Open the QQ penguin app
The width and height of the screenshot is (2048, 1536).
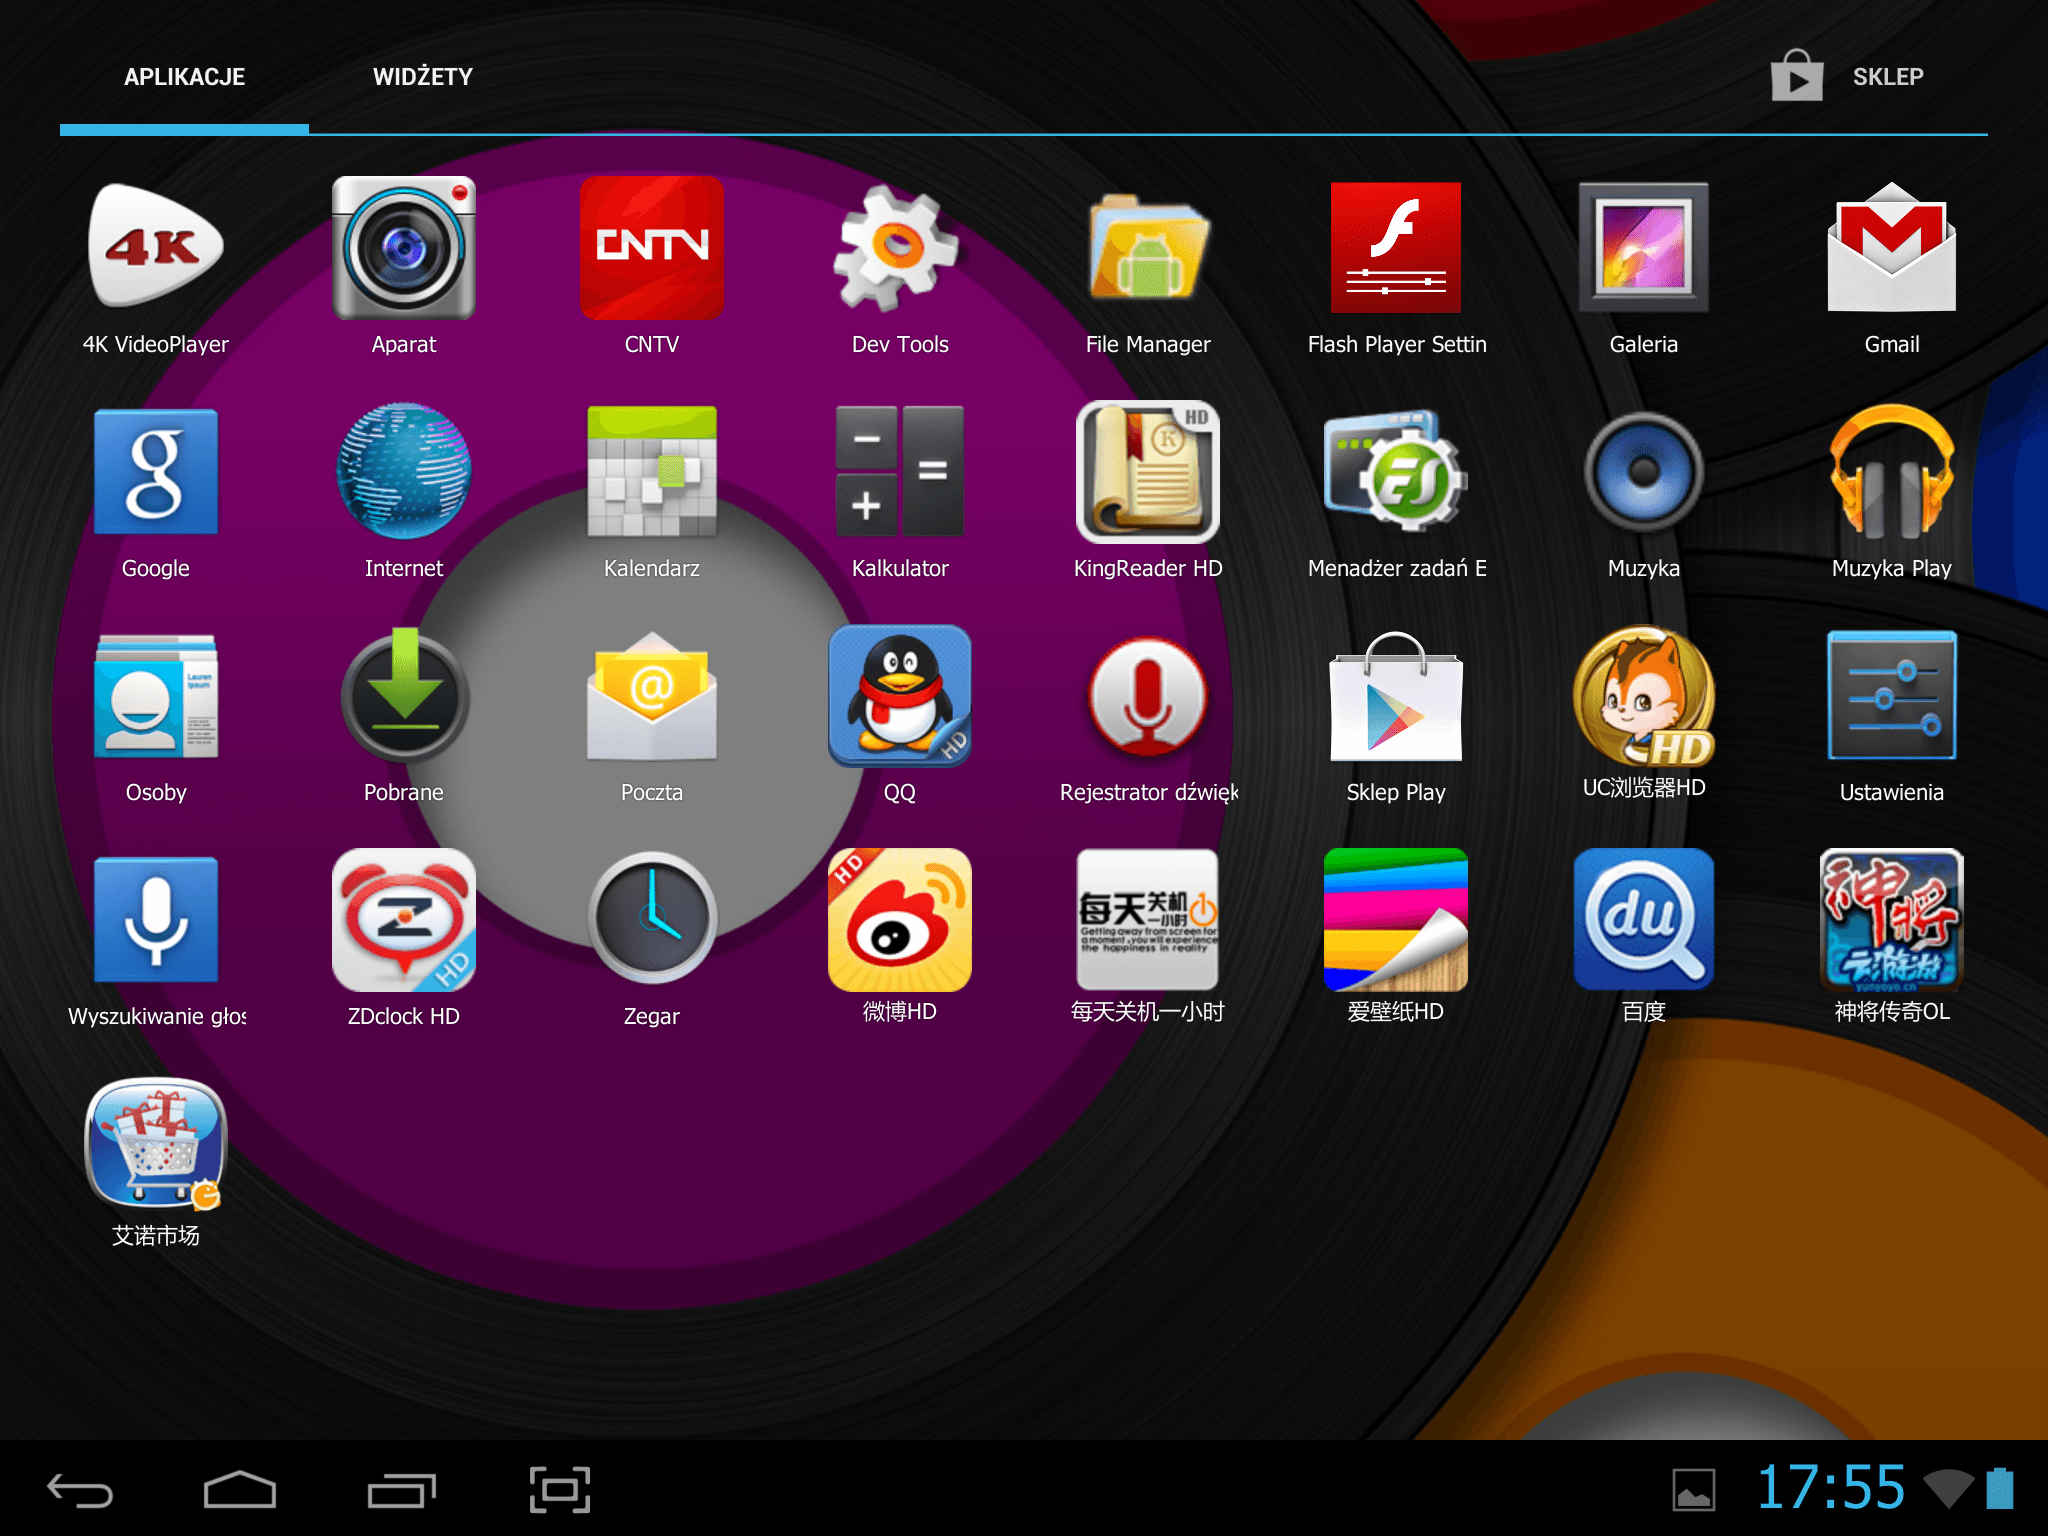click(x=900, y=695)
